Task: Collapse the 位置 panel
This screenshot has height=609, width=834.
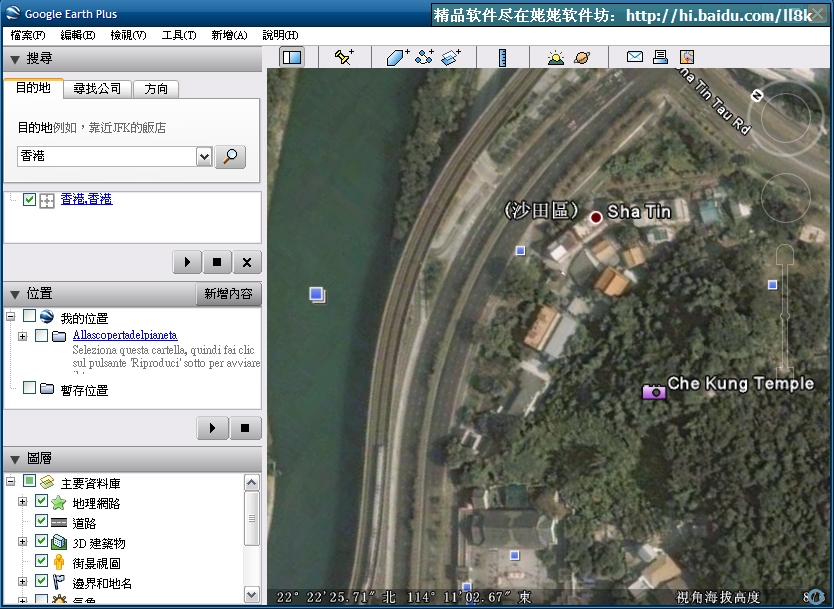Action: [15, 294]
